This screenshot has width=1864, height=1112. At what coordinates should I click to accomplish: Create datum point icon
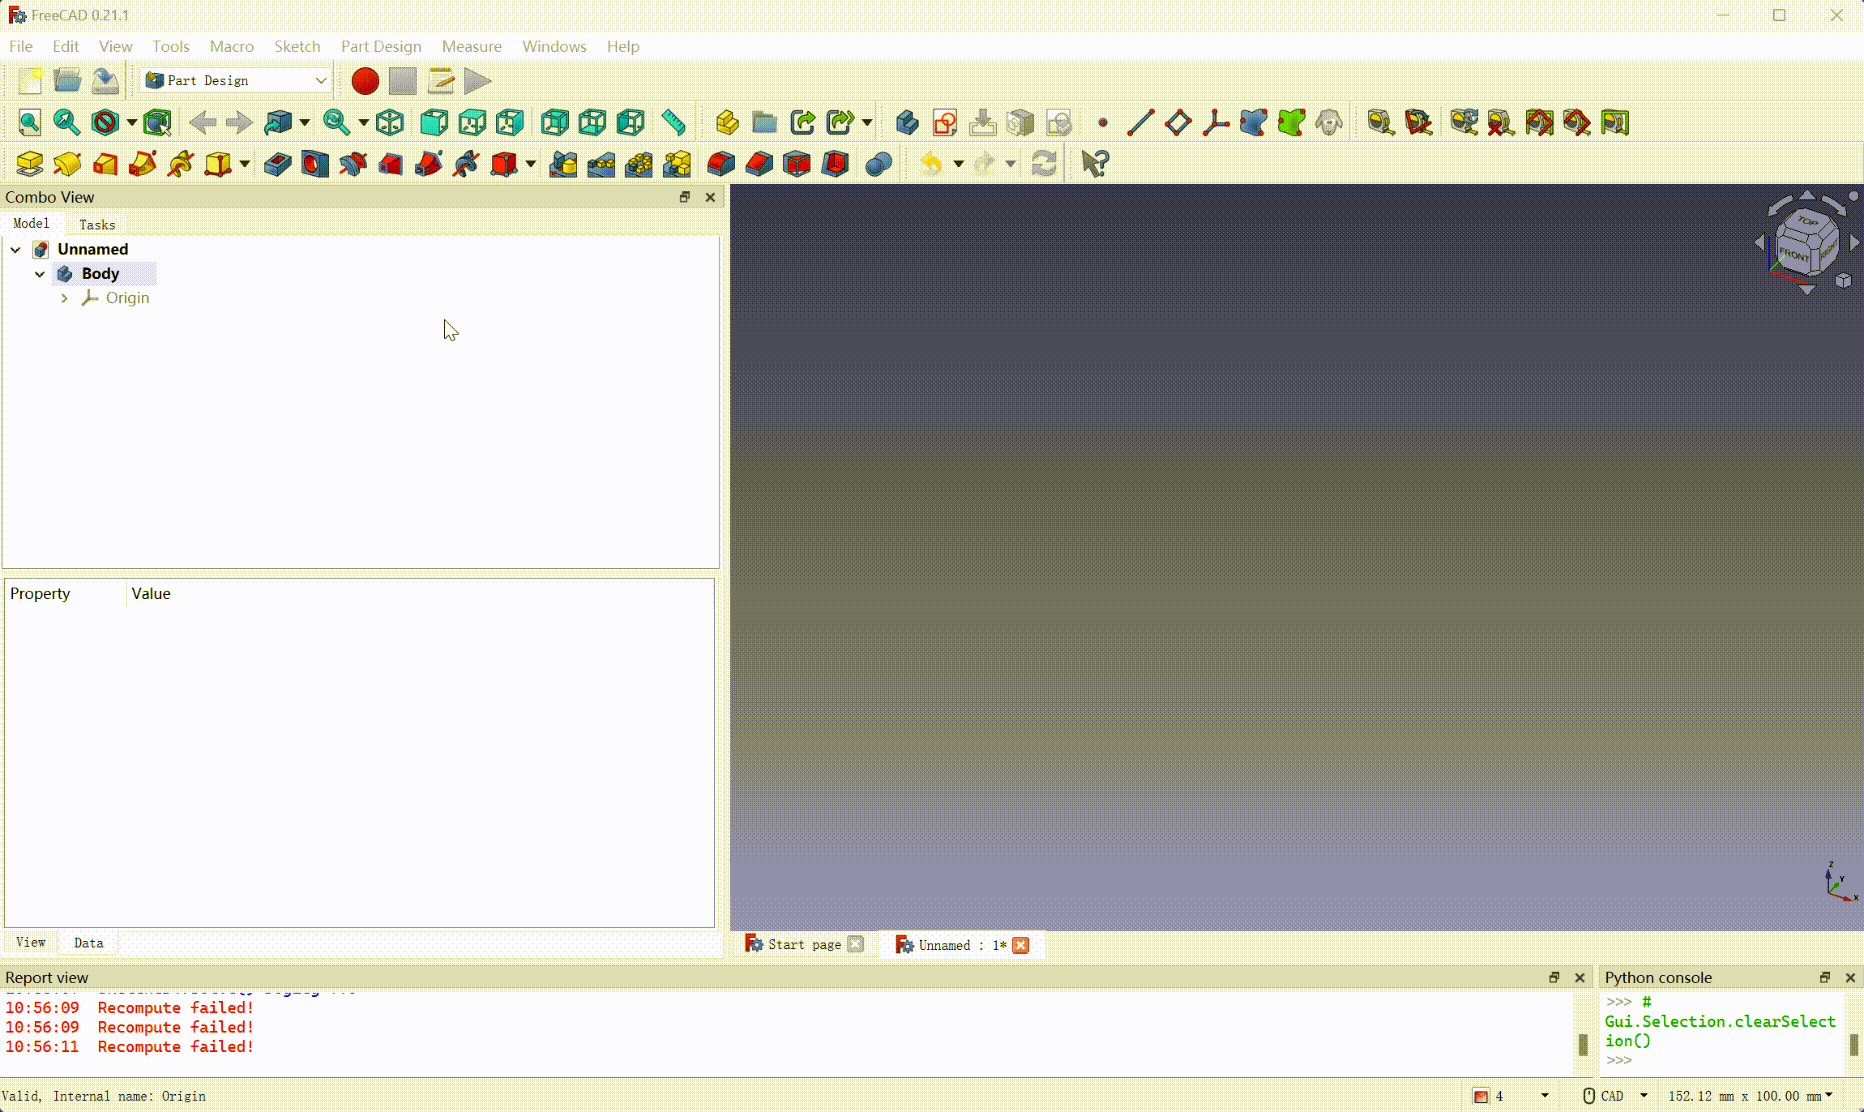(x=1103, y=123)
